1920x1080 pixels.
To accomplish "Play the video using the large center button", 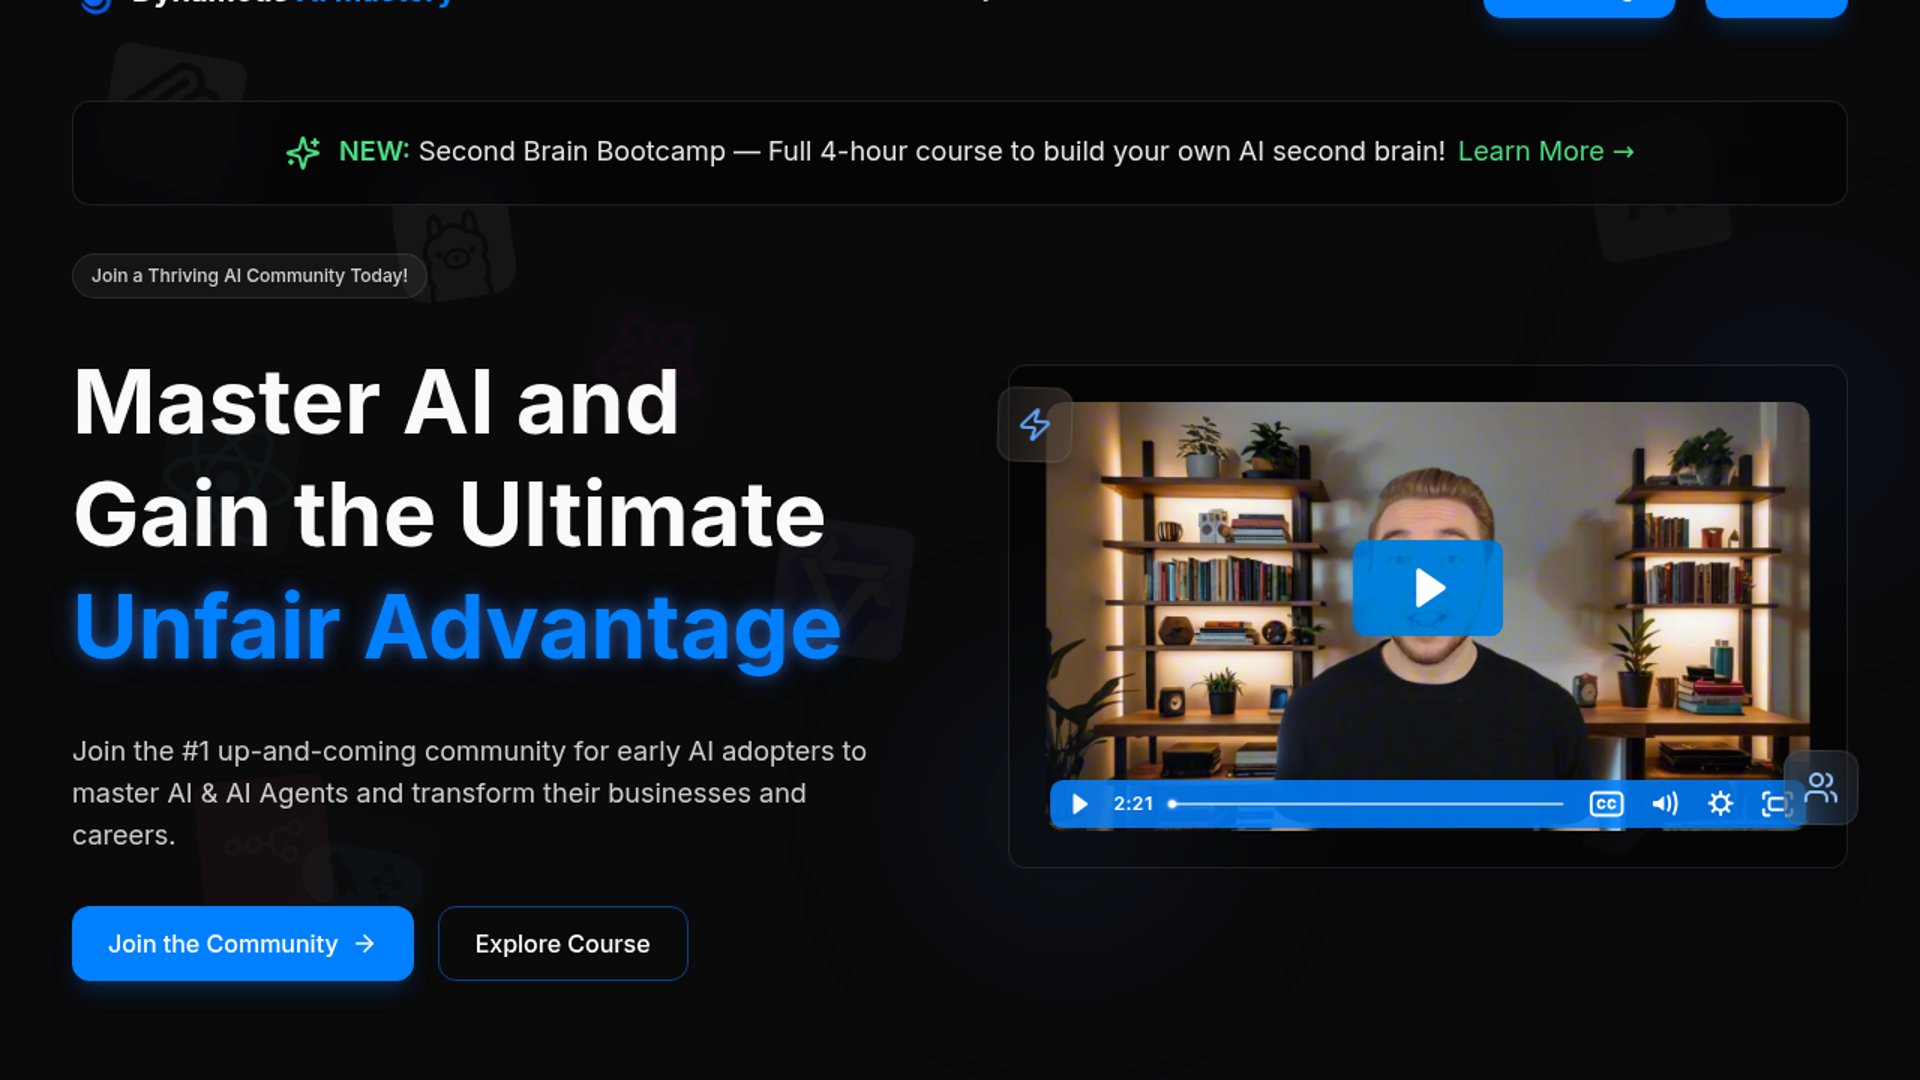I will pos(1427,588).
